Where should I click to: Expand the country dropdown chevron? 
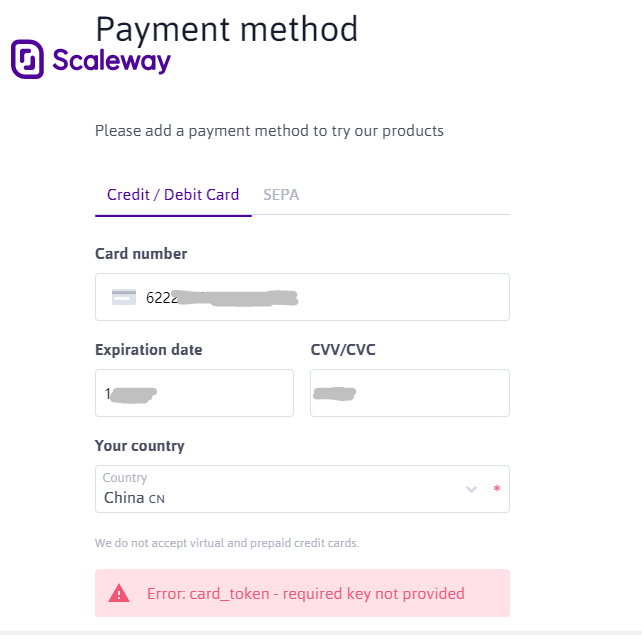pos(471,489)
